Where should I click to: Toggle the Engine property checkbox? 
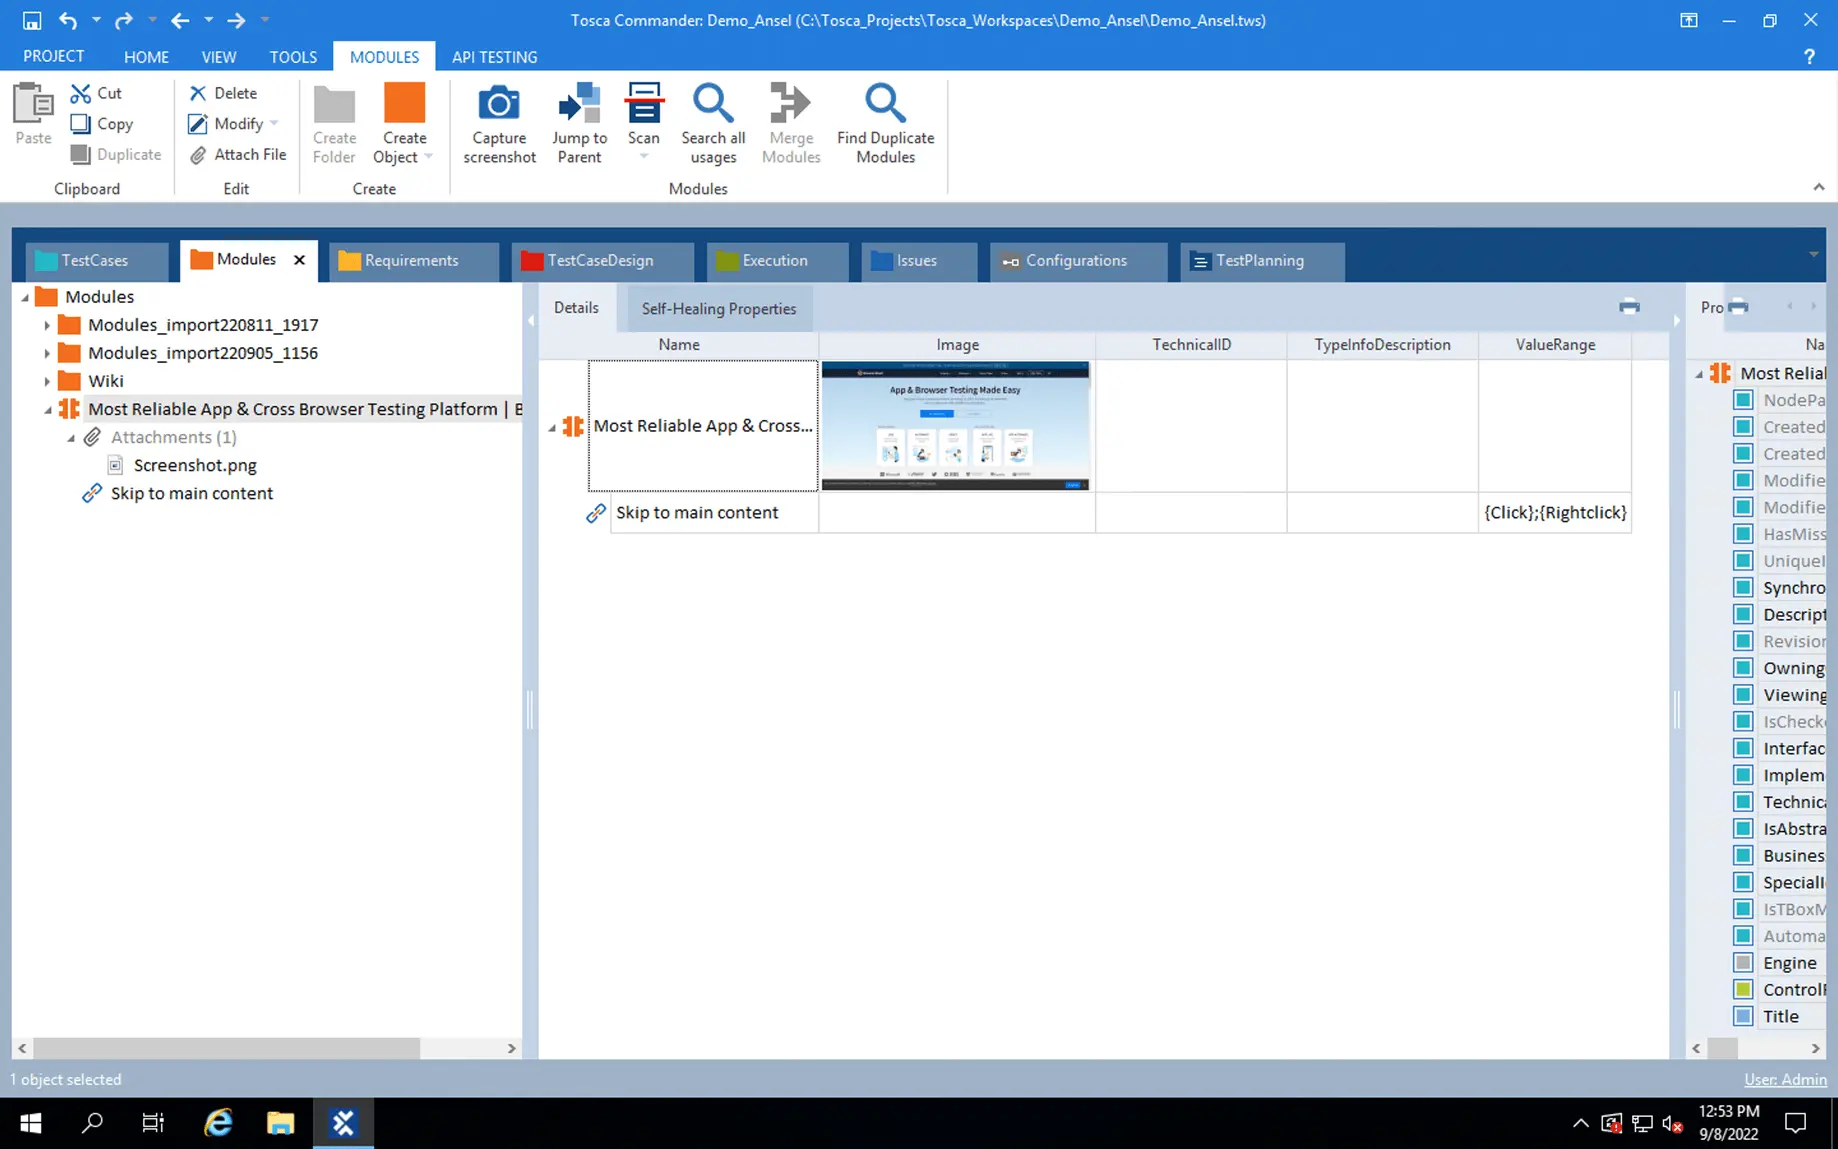pyautogui.click(x=1743, y=963)
